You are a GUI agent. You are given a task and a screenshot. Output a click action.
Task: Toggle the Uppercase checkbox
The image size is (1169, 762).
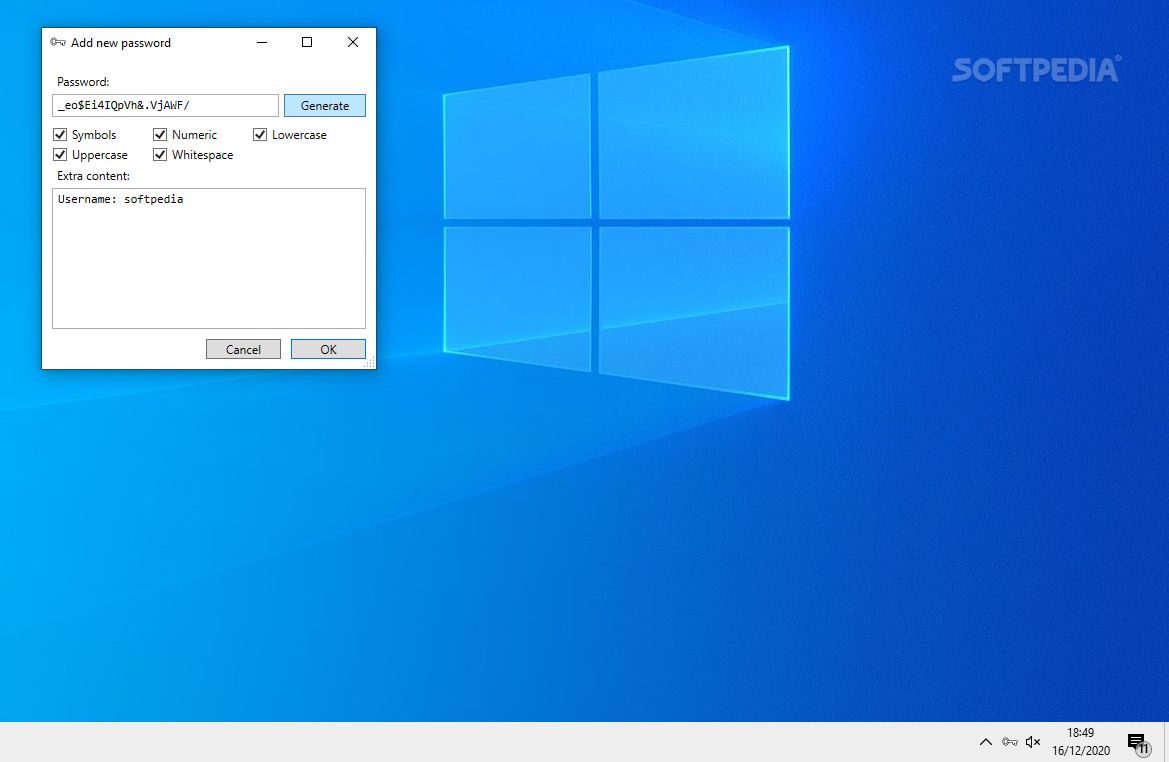click(x=60, y=155)
